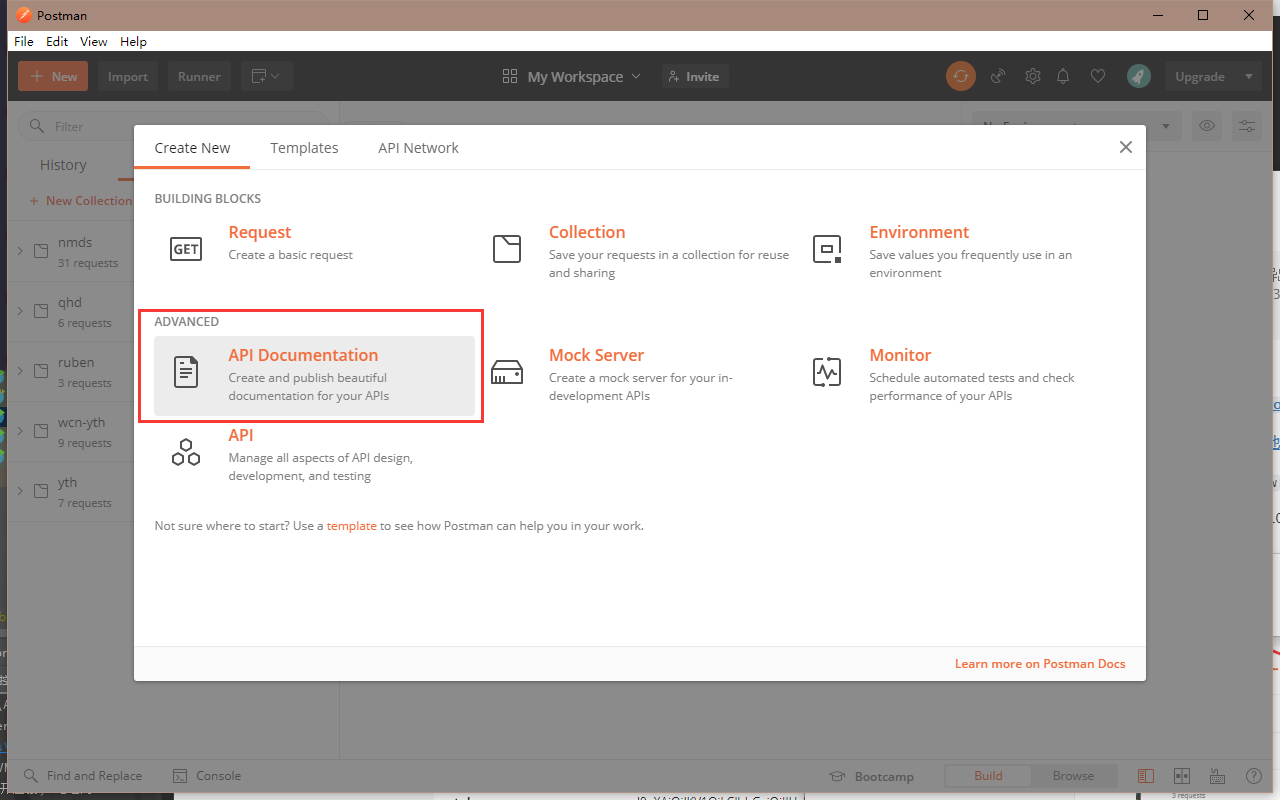Open the rocket avatar profile menu
This screenshot has width=1280, height=800.
tap(1138, 76)
